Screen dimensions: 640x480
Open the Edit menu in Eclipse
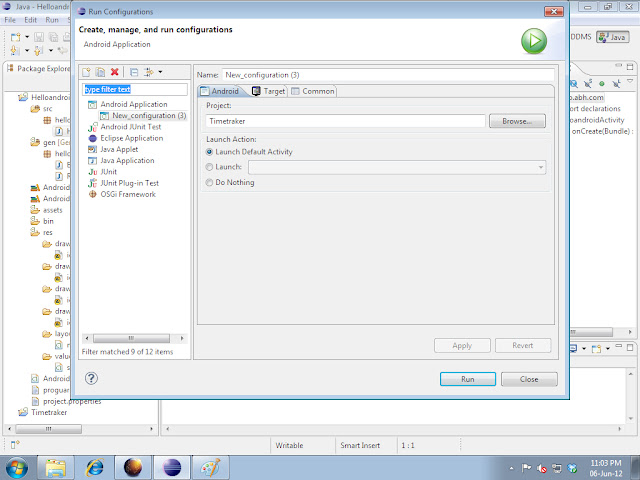(30, 20)
